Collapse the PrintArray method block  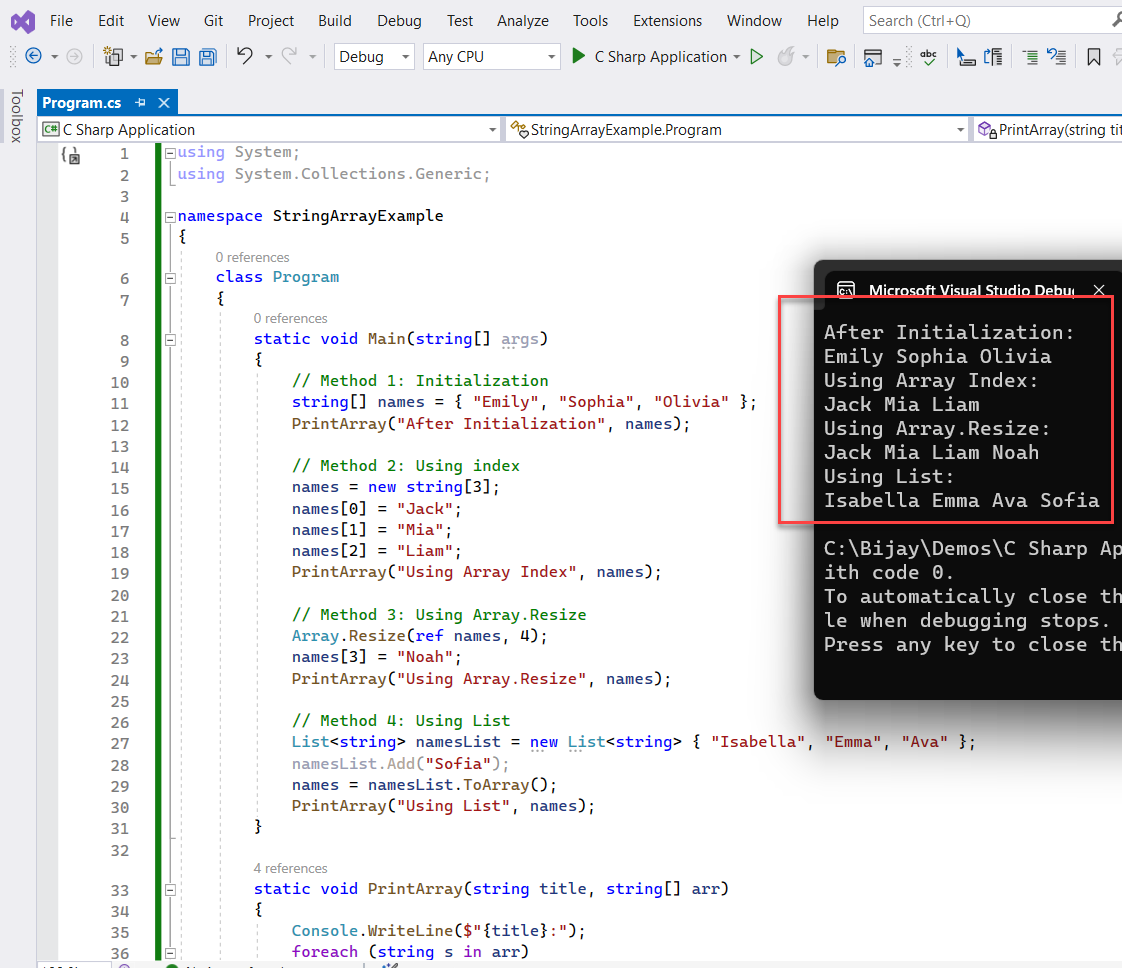coord(170,890)
